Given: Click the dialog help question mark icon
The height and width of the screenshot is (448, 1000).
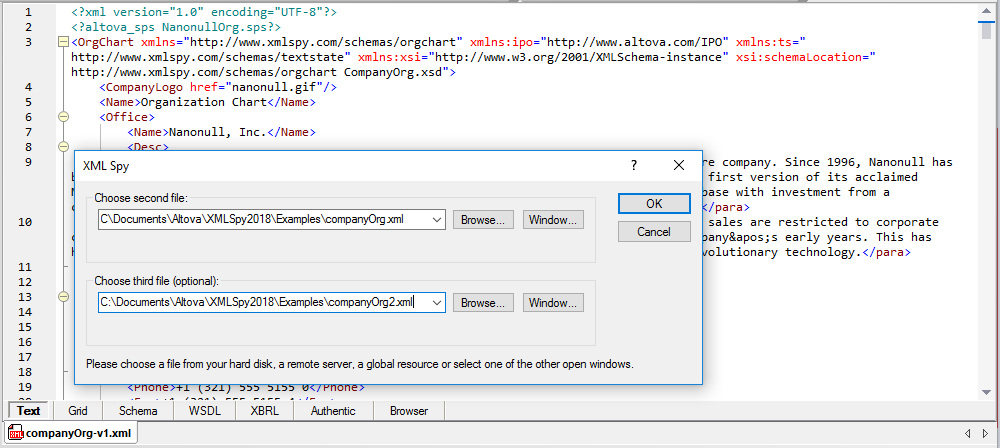Looking at the screenshot, I should point(633,165).
